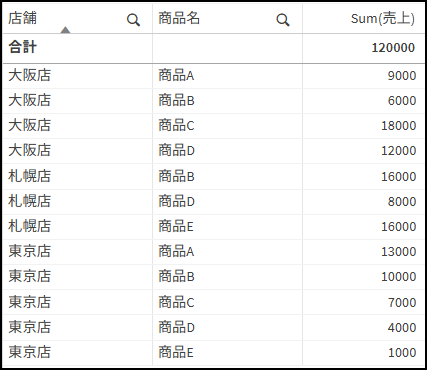427x370 pixels.
Task: Select 東京店 in the 商品A row
Action: [29, 251]
